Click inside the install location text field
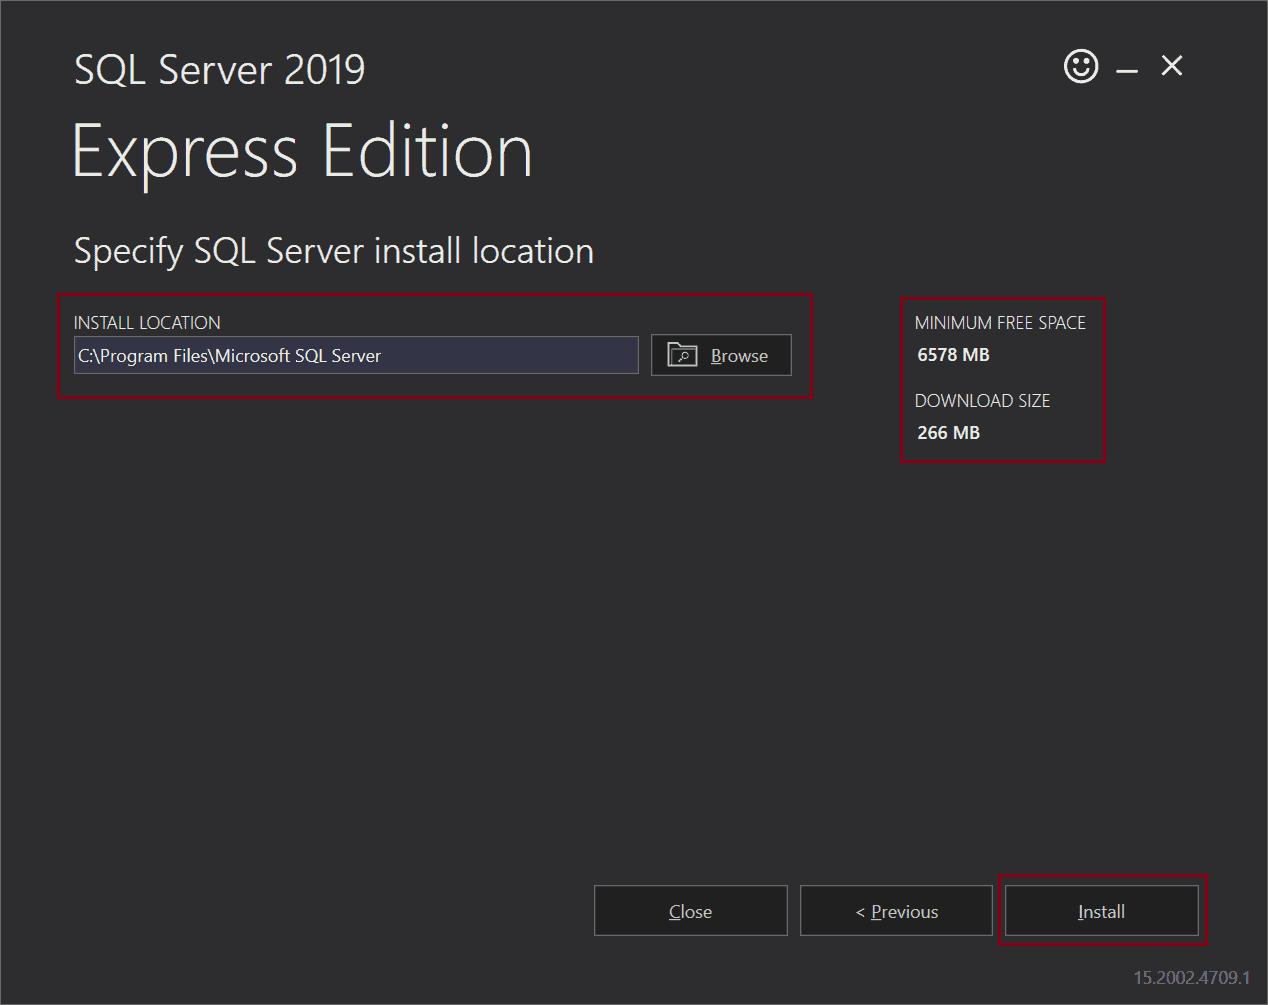This screenshot has width=1268, height=1005. [355, 355]
